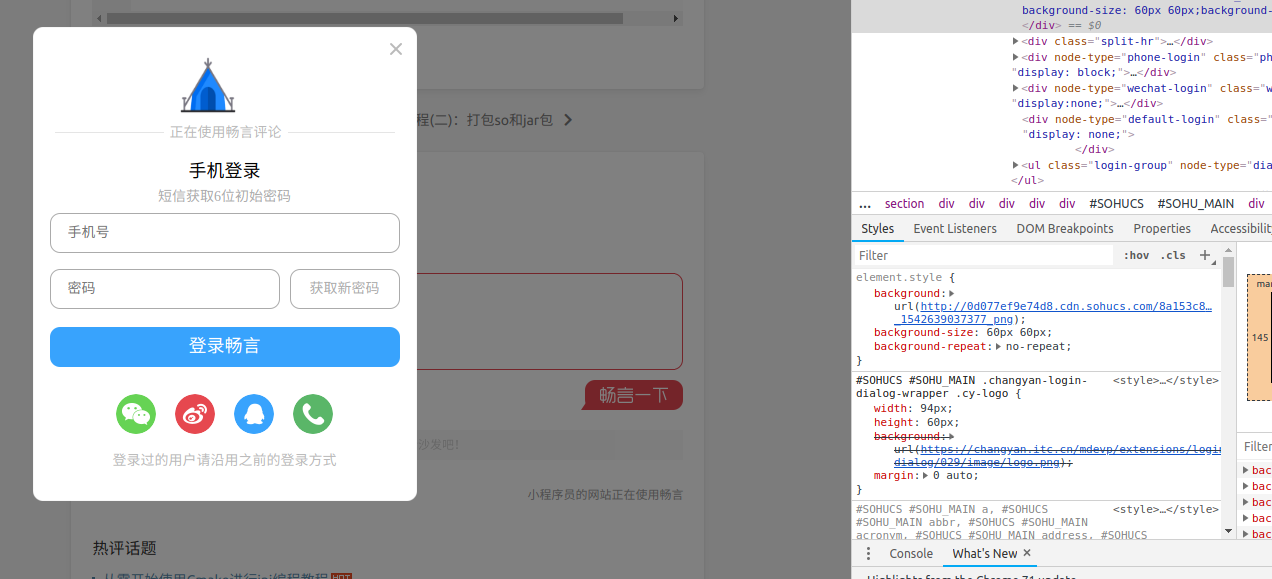This screenshot has height=579, width=1272.
Task: Open the Properties tab
Action: (x=1162, y=229)
